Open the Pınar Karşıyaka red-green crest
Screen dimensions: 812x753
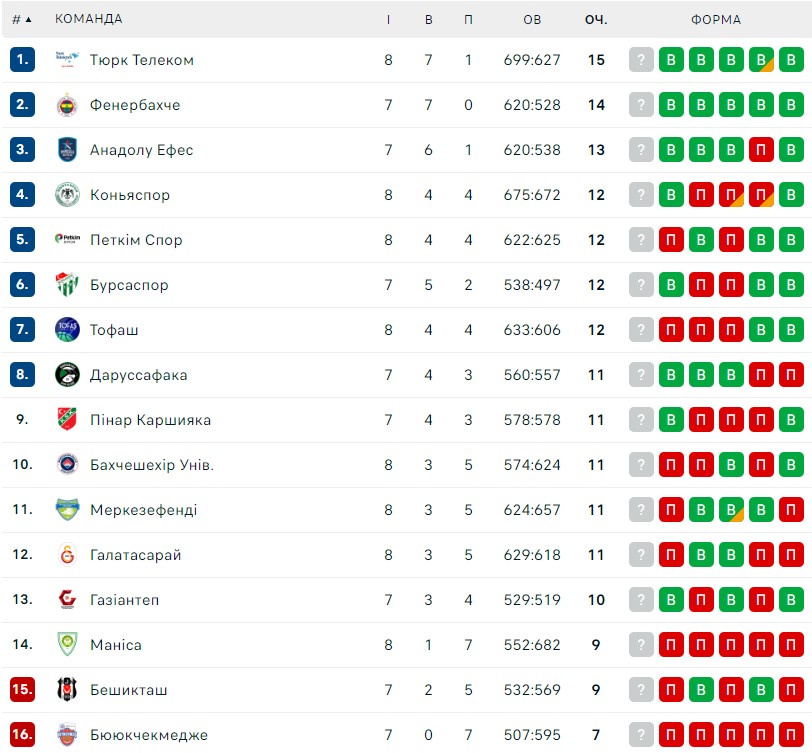pos(67,420)
